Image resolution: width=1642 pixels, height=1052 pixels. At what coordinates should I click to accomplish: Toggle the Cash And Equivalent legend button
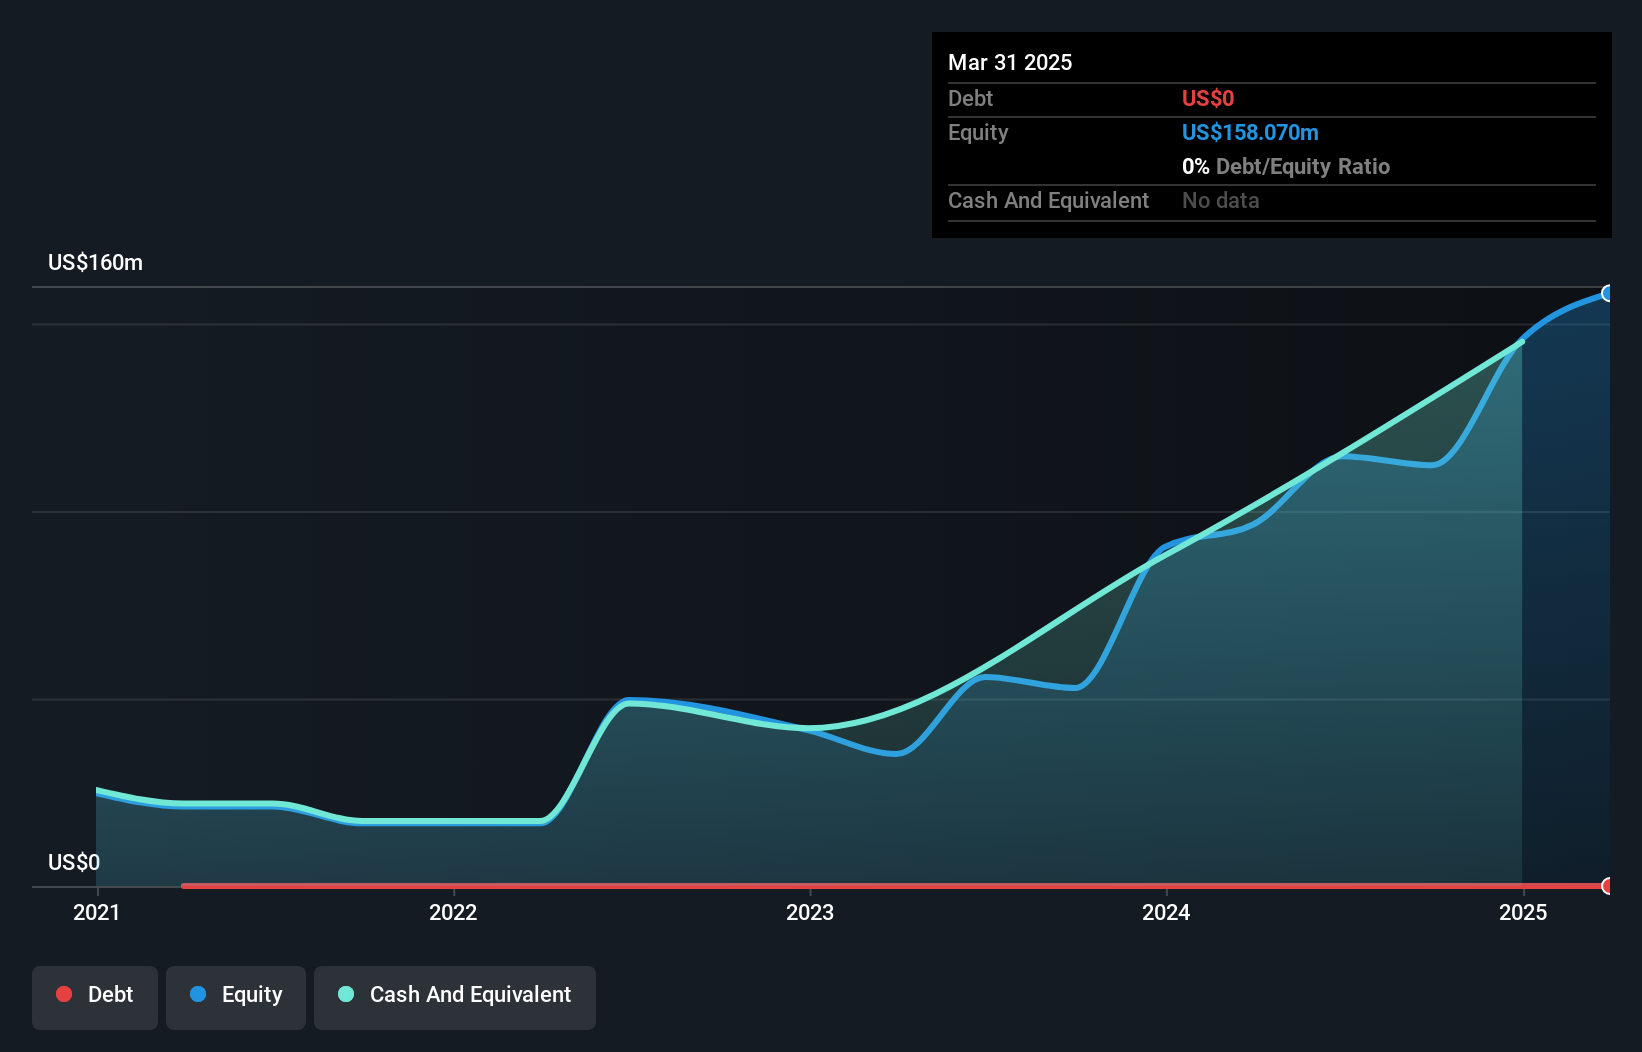[x=455, y=997]
